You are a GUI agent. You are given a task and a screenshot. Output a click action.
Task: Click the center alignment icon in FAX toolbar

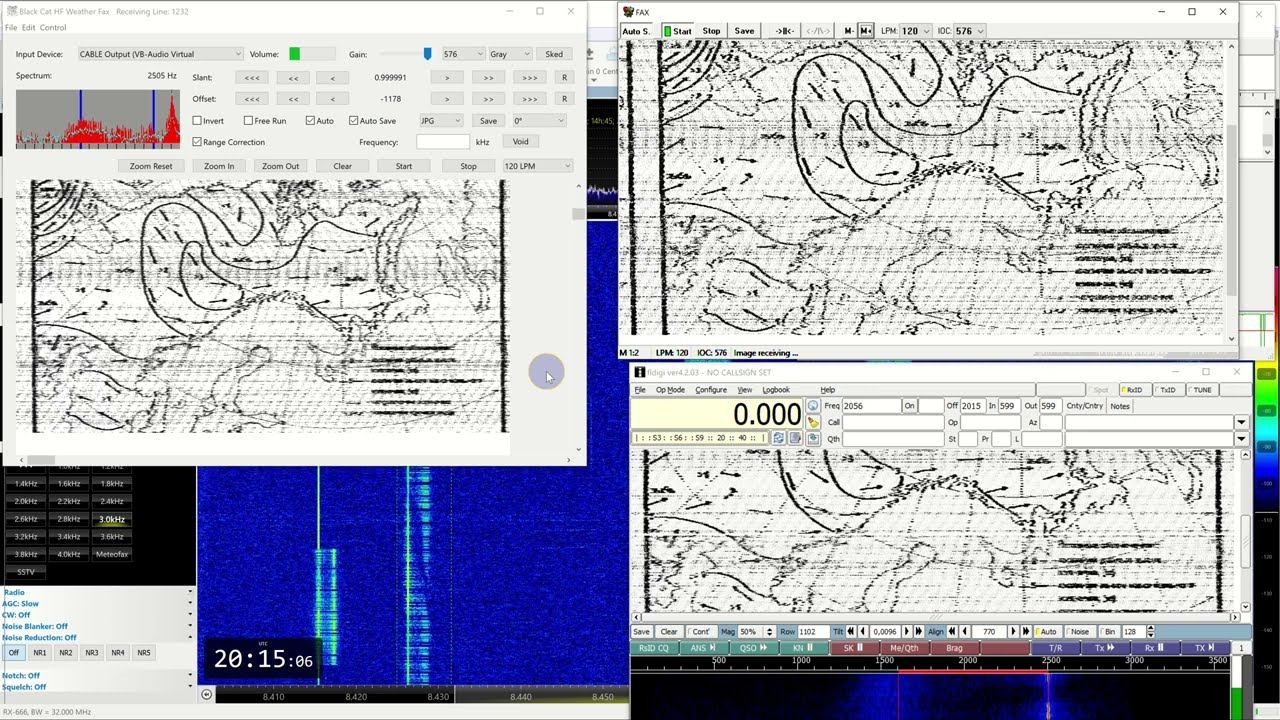(784, 31)
